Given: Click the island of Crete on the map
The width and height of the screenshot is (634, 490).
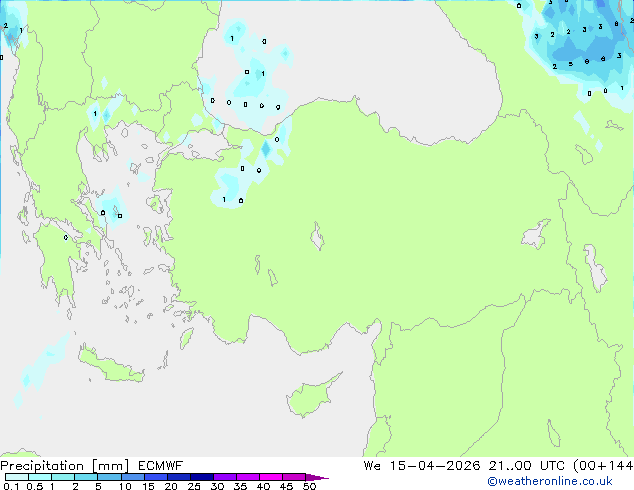Looking at the screenshot, I should [111, 366].
